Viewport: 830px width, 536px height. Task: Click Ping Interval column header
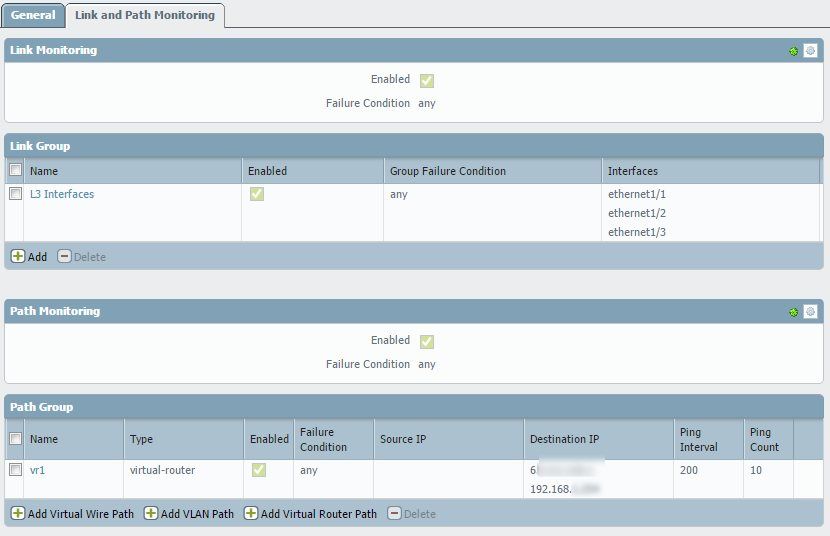pyautogui.click(x=709, y=439)
